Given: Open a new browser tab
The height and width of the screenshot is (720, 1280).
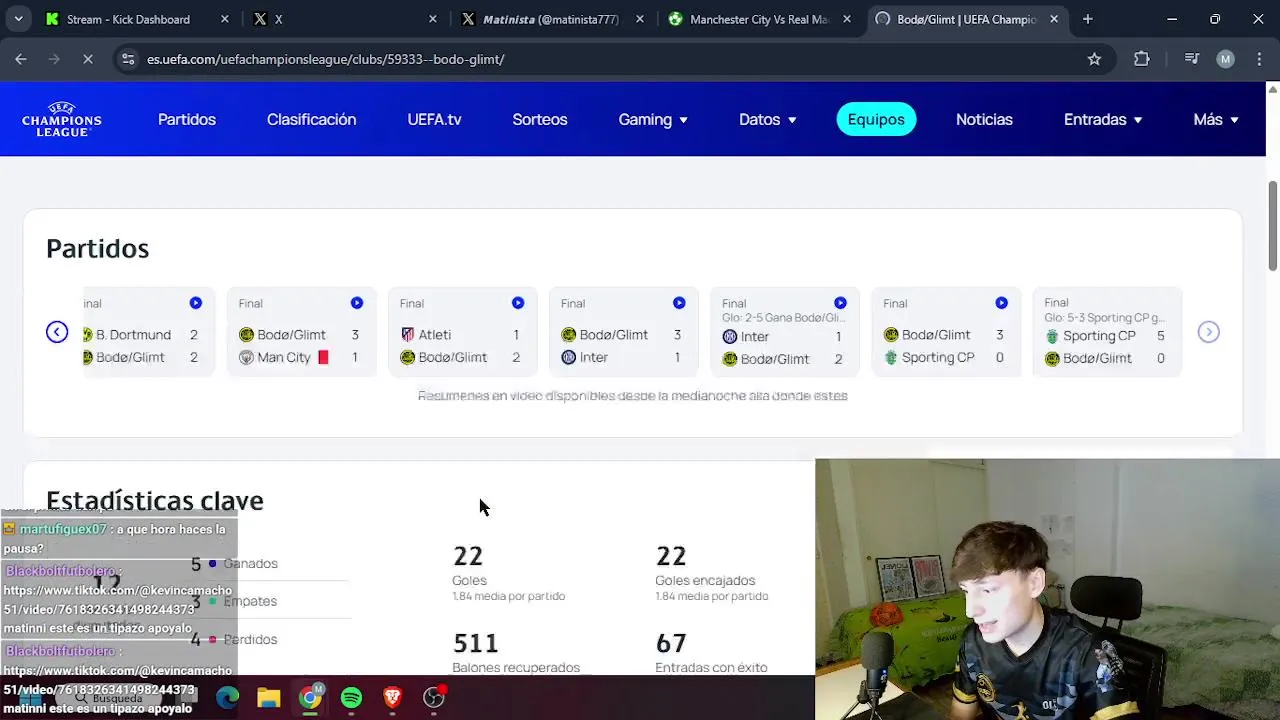Looking at the screenshot, I should tap(1088, 19).
